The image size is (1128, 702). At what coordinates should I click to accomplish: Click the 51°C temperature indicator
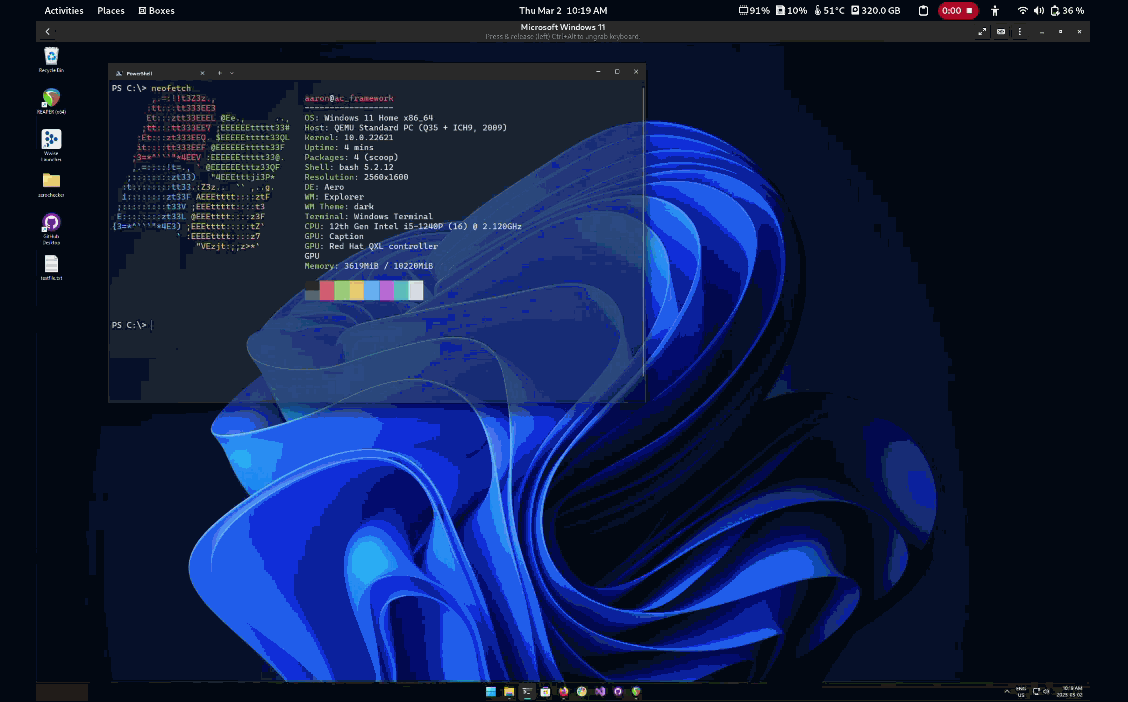point(829,11)
